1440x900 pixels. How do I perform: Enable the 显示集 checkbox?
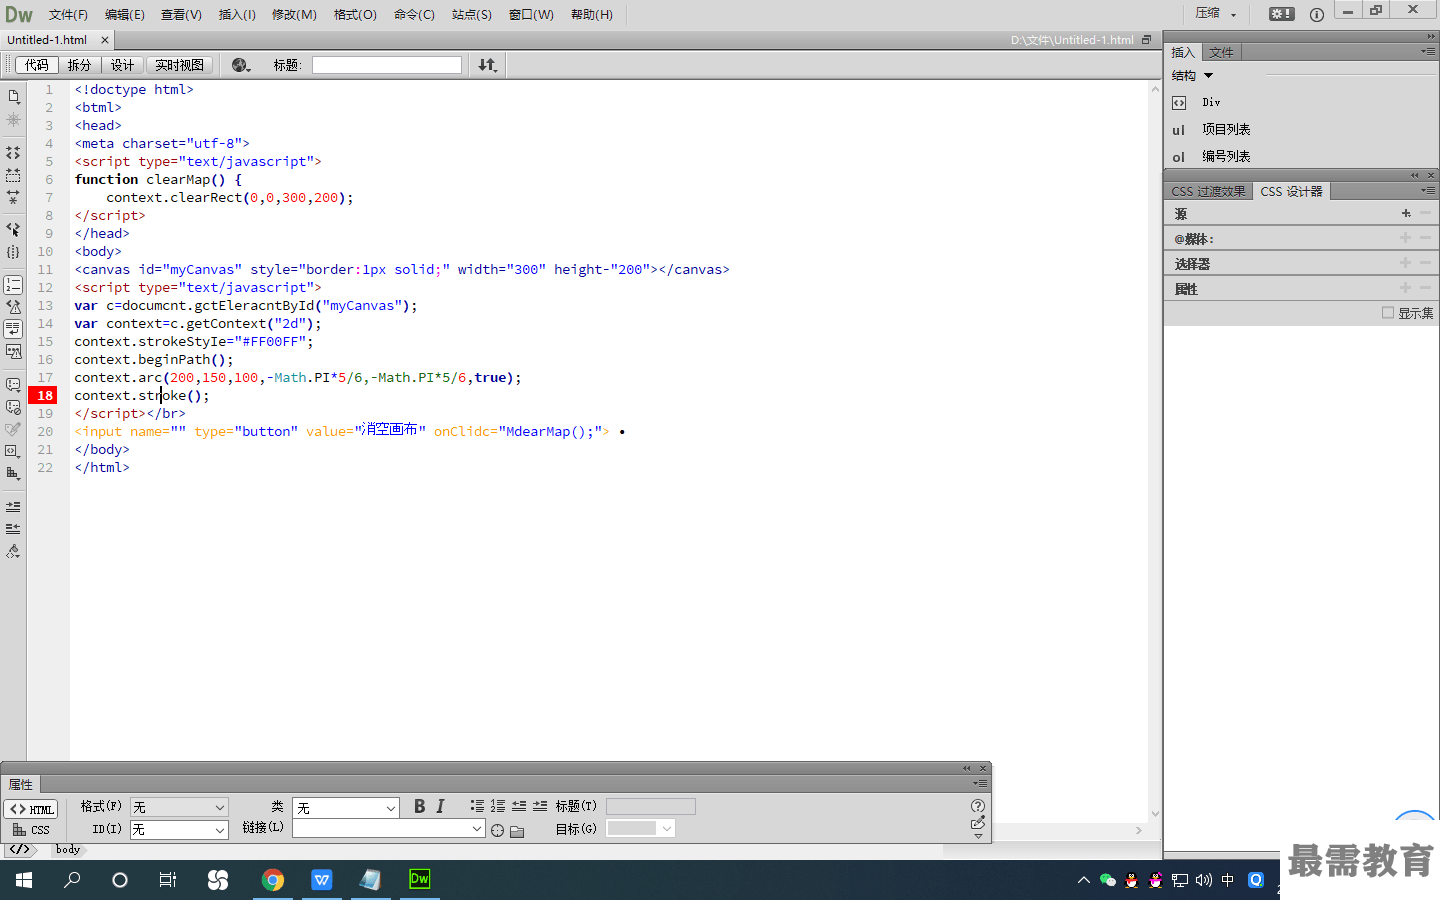tap(1388, 313)
